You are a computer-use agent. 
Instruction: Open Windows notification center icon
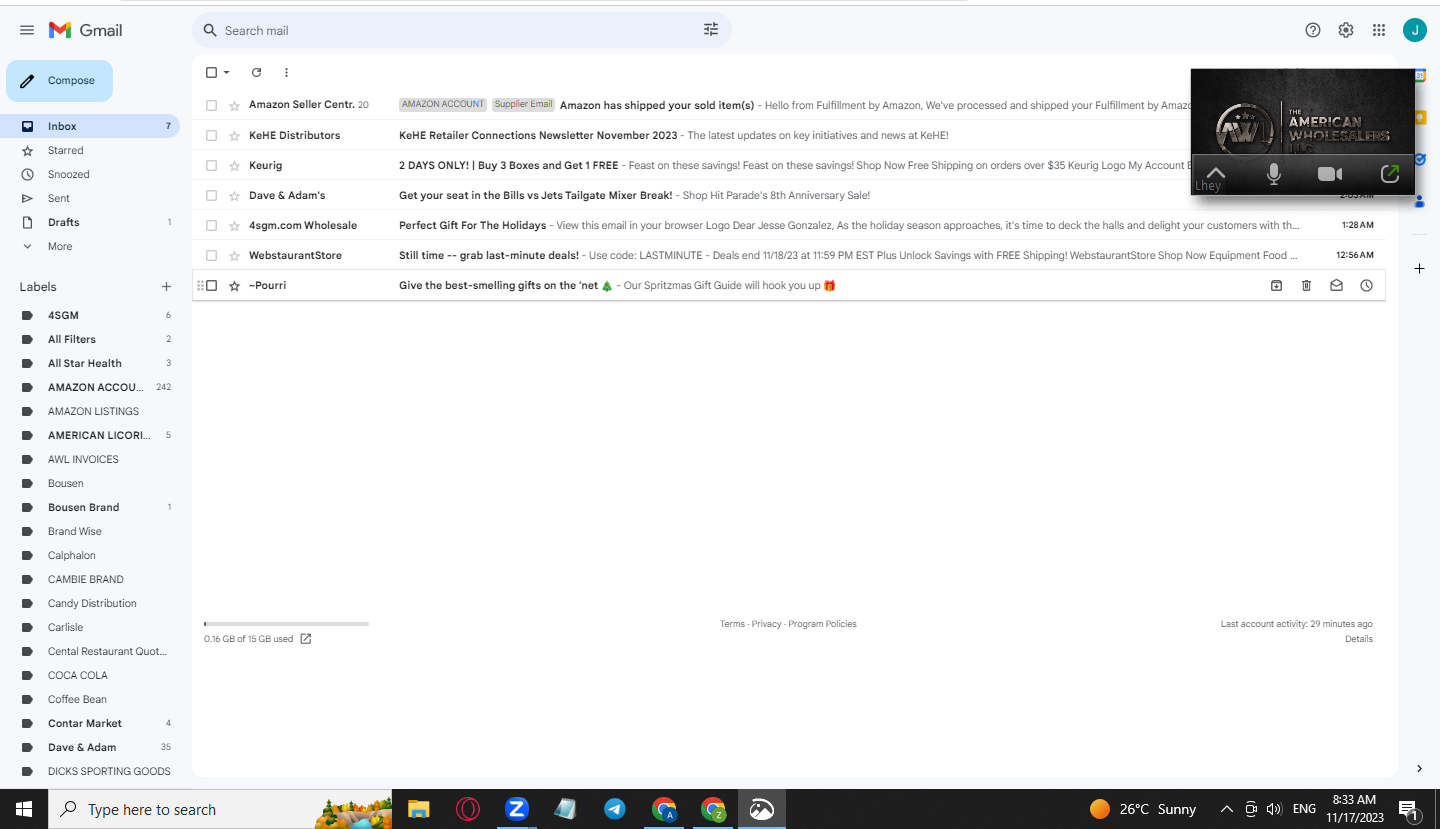[x=1408, y=809]
